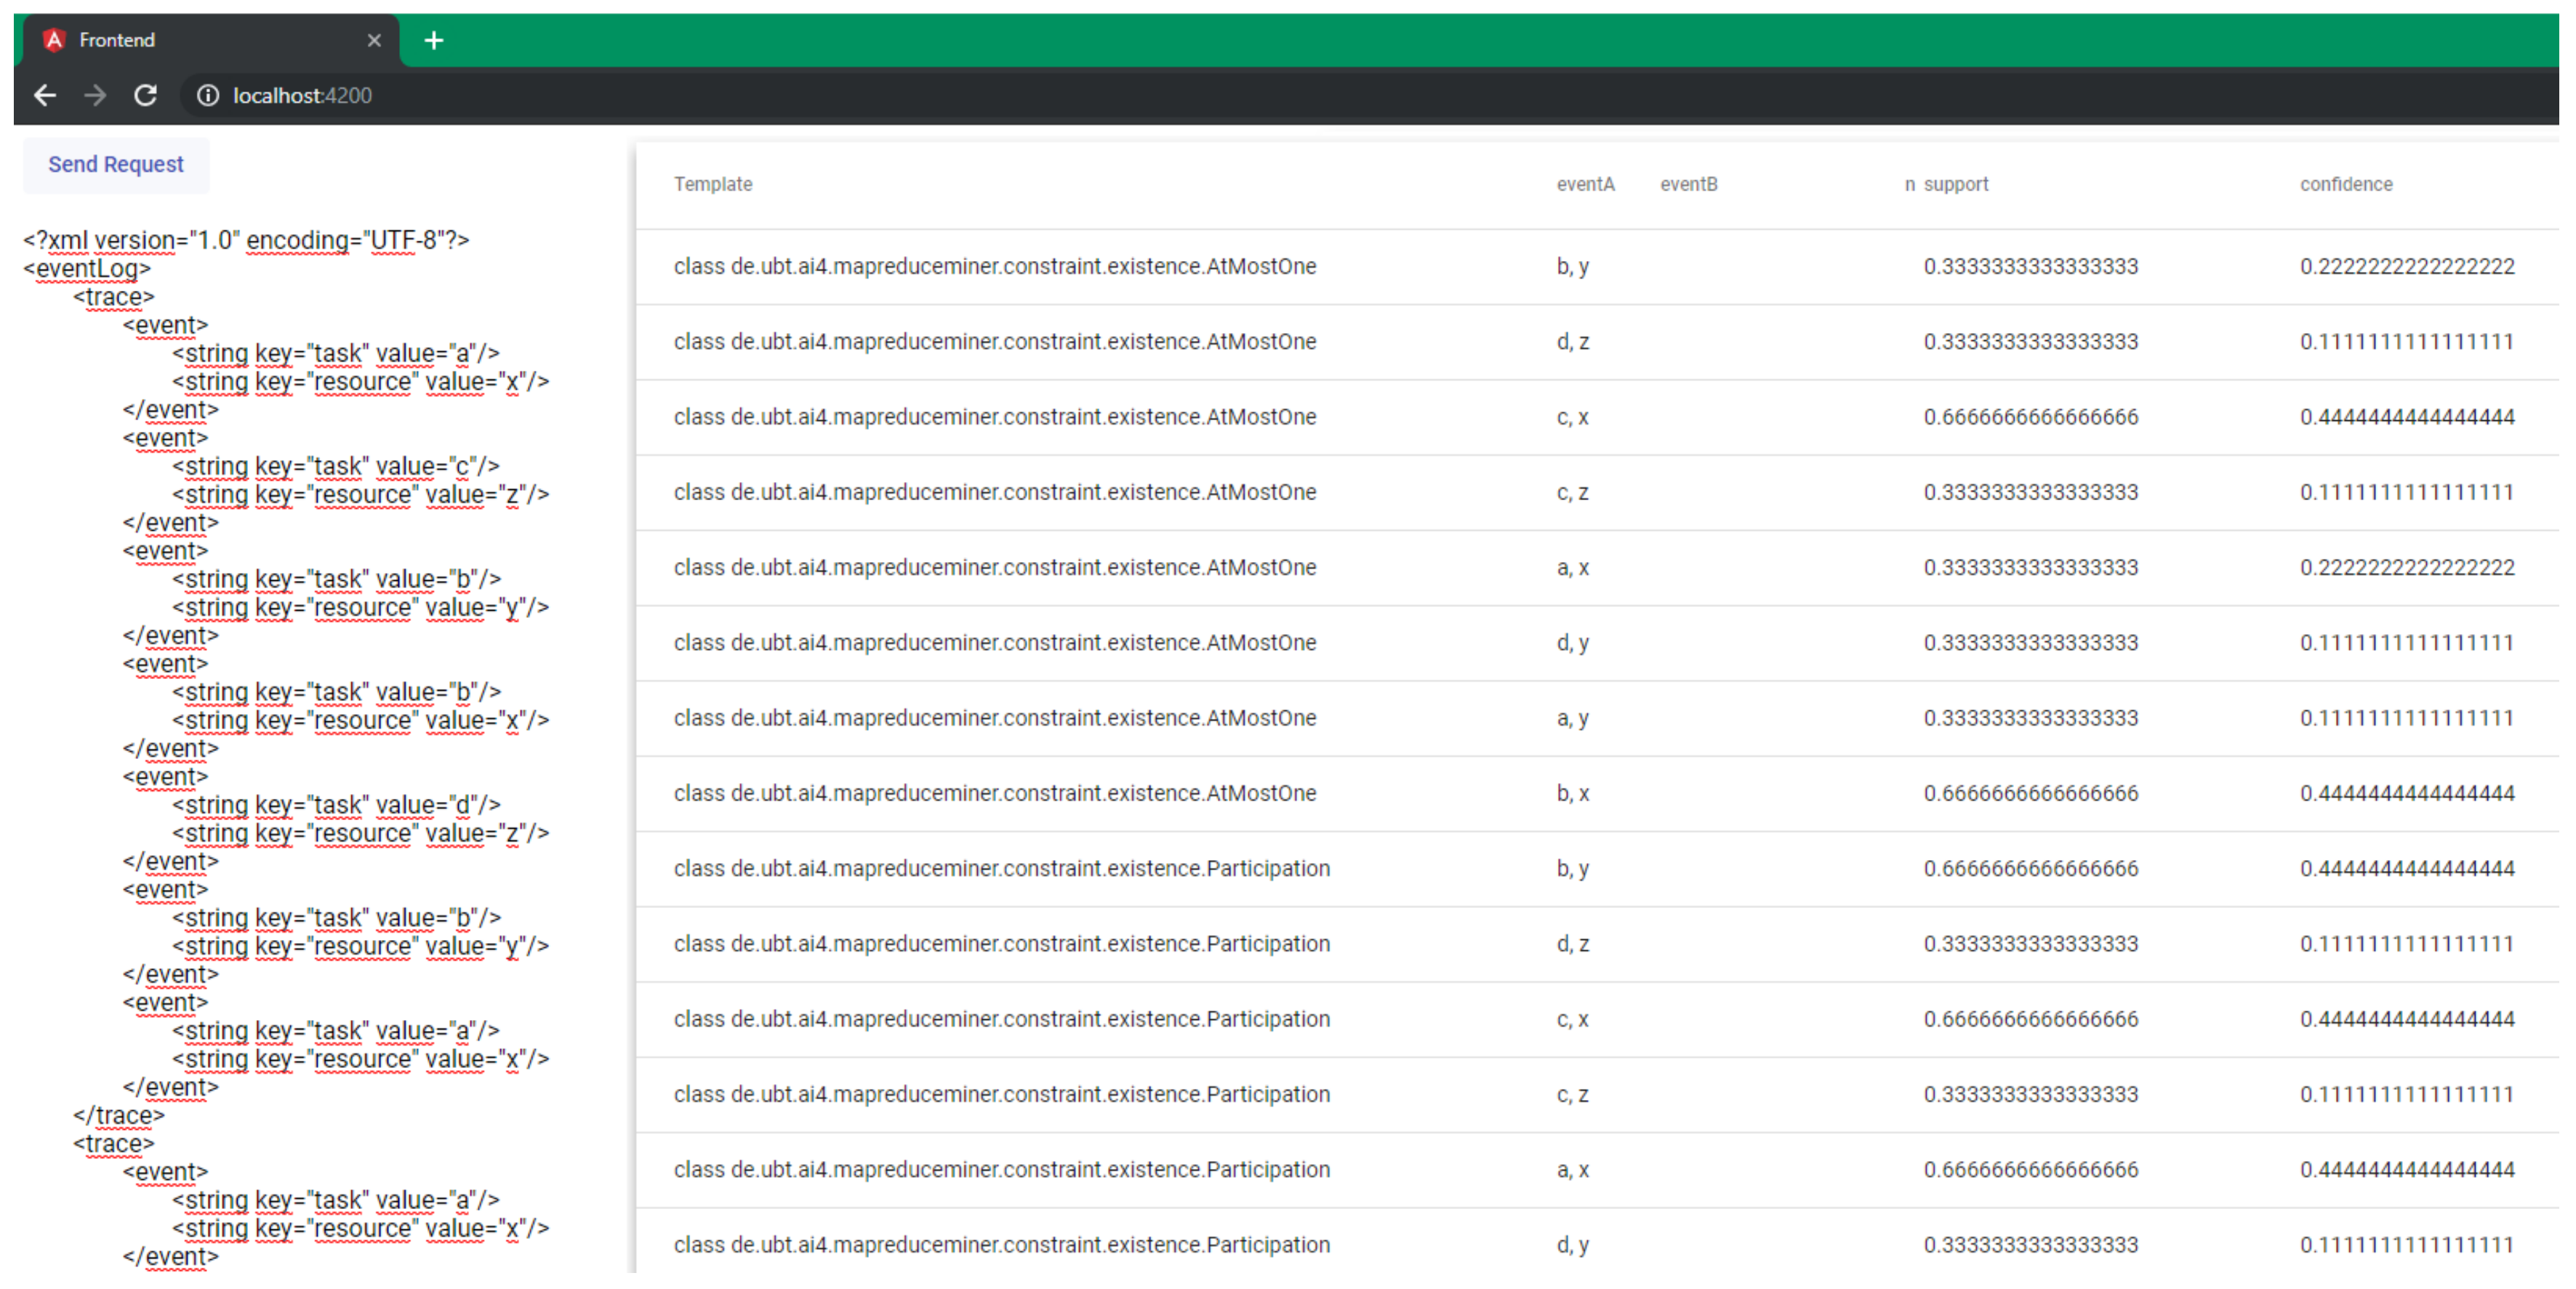Click the Angular favicon on Frontend tab
Viewport: 2576px width, 1289px height.
pyautogui.click(x=54, y=40)
